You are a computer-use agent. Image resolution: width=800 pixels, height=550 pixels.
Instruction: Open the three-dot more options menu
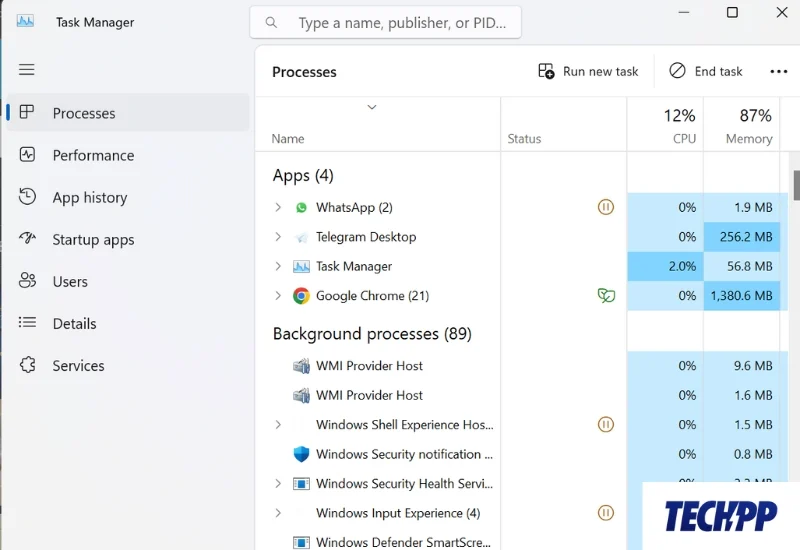(x=779, y=72)
